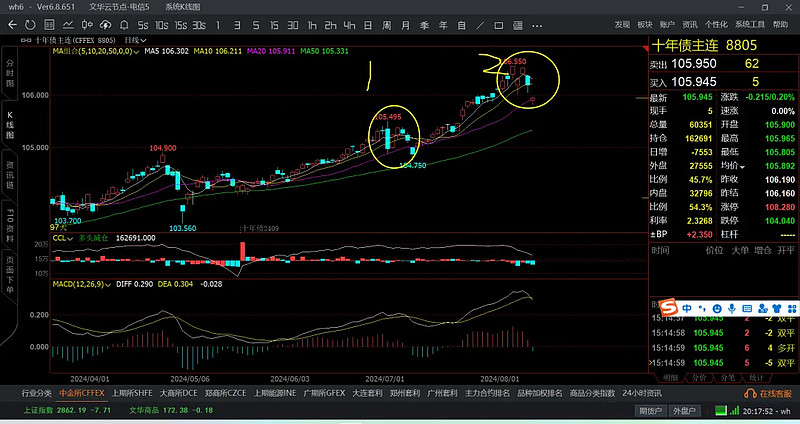Open Sogou soft keyboard icon

click(x=747, y=308)
